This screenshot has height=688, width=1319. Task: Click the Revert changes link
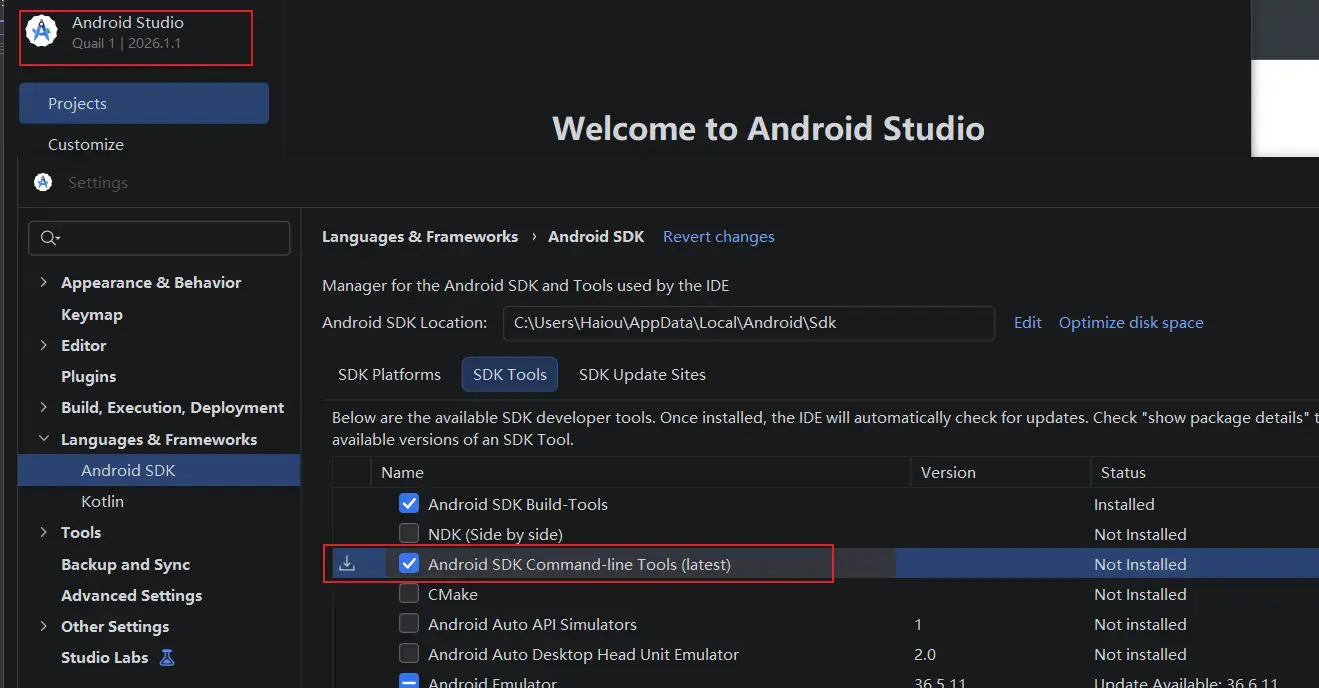[x=719, y=236]
